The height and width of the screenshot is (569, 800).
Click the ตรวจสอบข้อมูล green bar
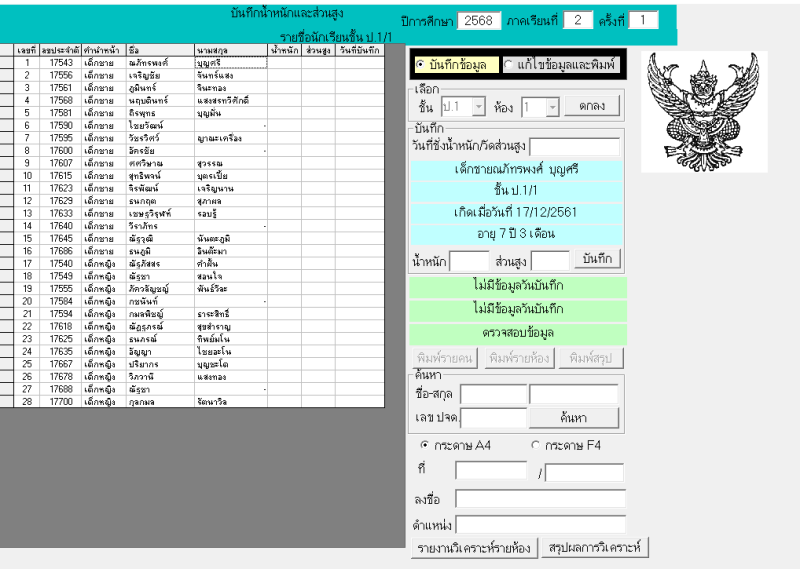point(518,333)
